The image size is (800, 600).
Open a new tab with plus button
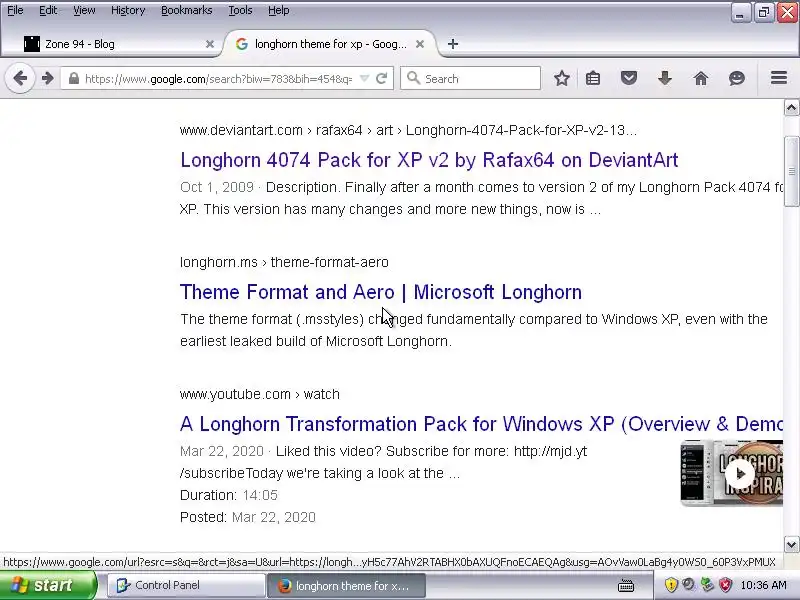[453, 44]
